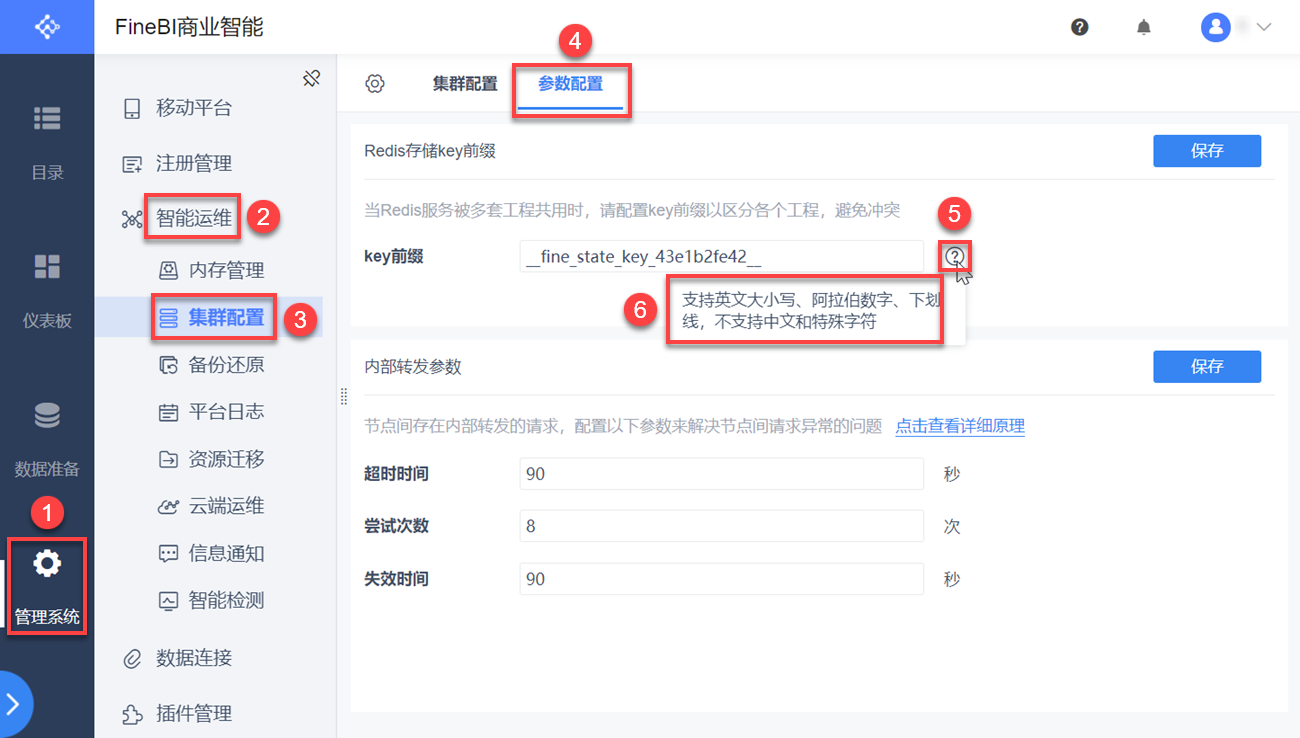The image size is (1300, 738).
Task: Click the 内部转发参数 heading
Action: pyautogui.click(x=413, y=367)
